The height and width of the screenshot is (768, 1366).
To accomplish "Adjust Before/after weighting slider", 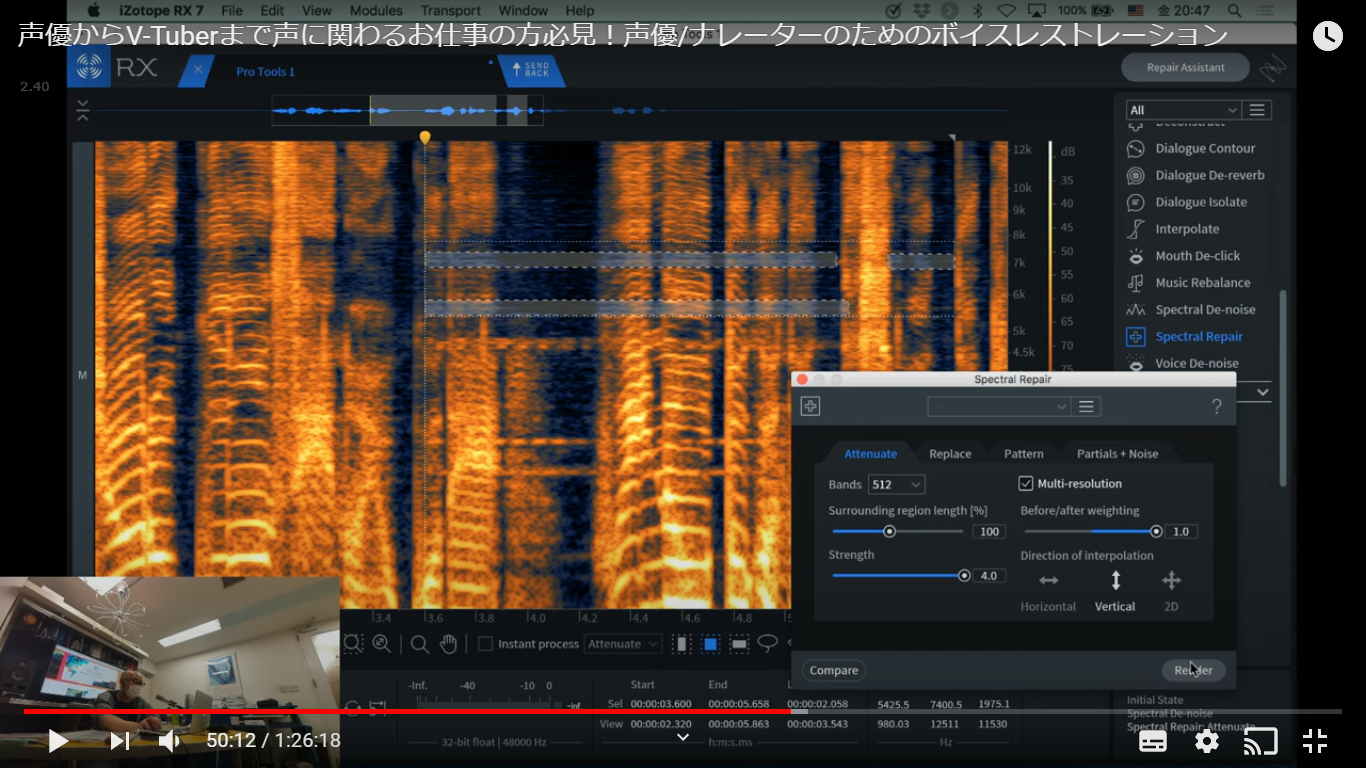I will coord(1092,531).
